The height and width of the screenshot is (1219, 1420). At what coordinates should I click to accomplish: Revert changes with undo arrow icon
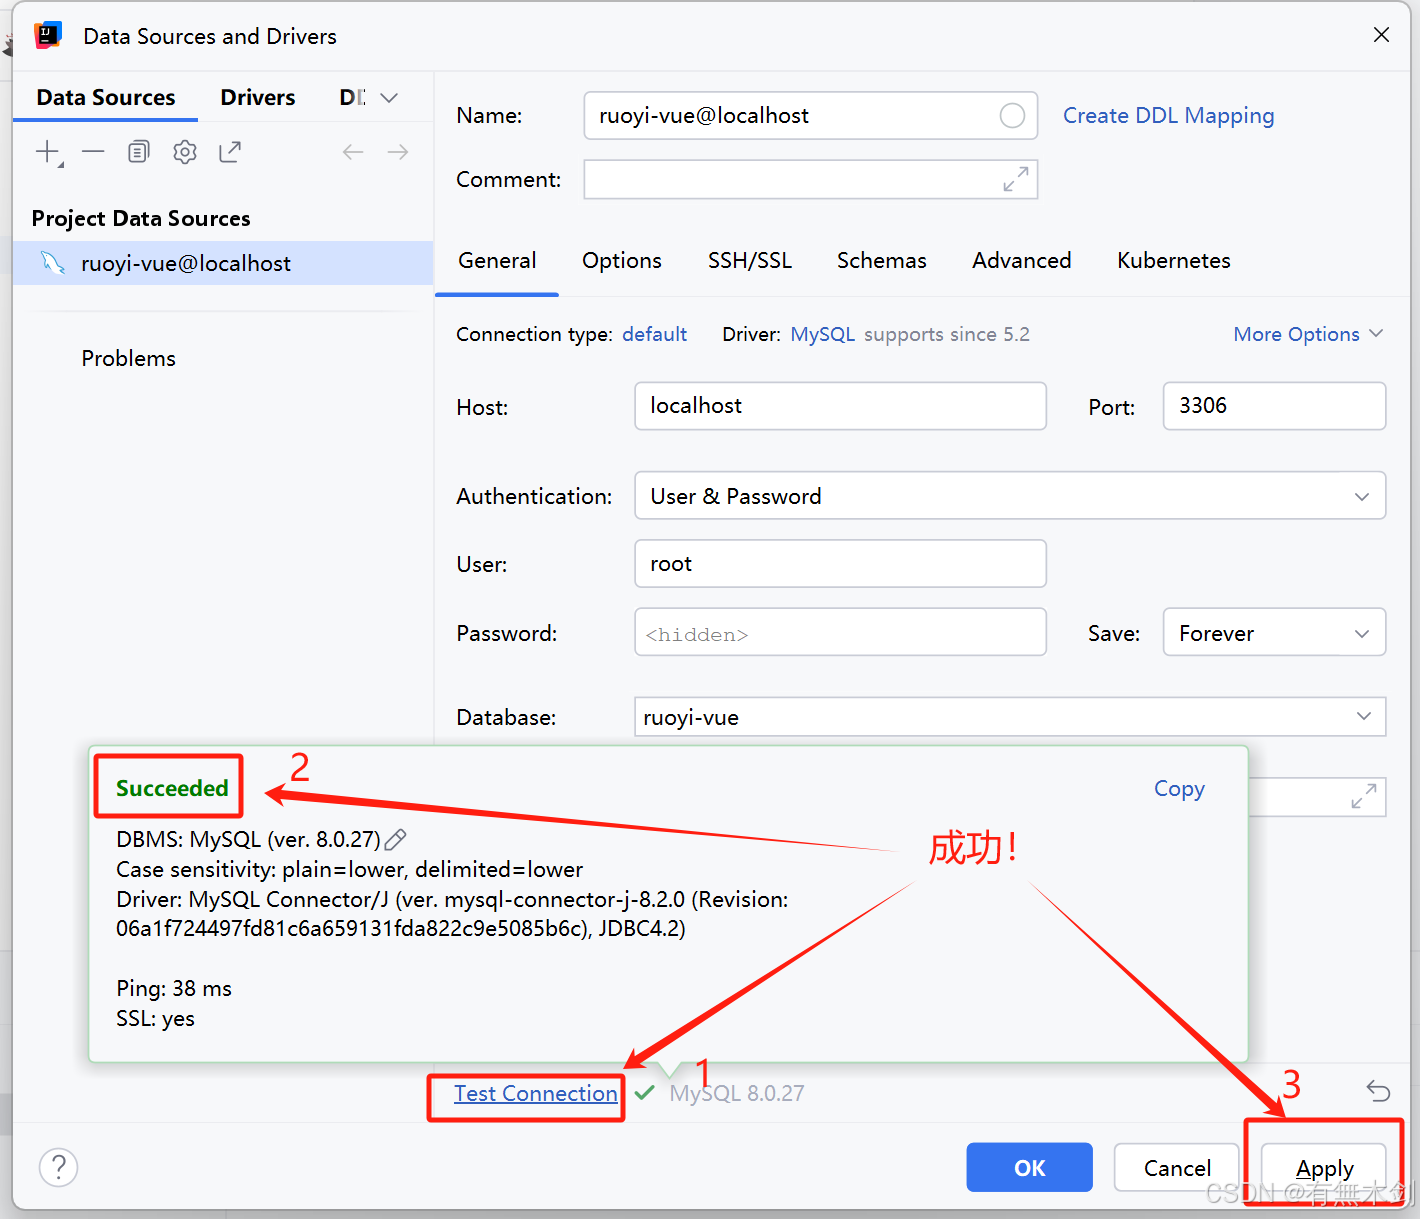pyautogui.click(x=1378, y=1091)
